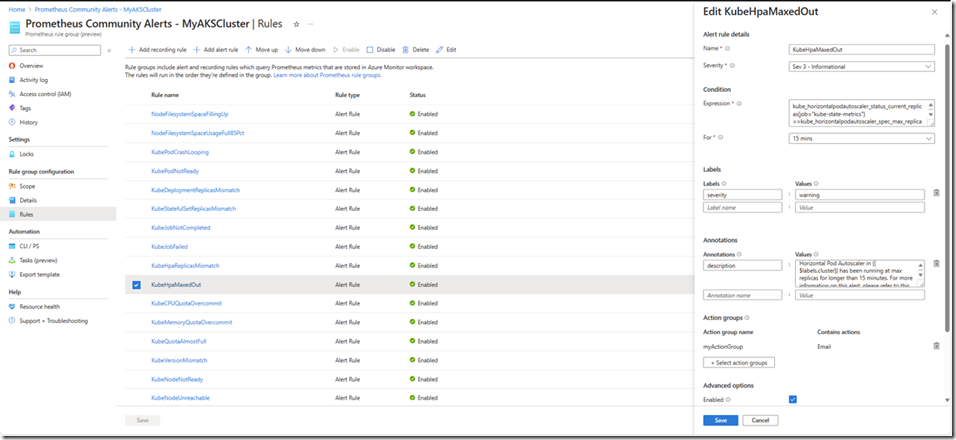Click Select action groups button
956x440 pixels.
tap(739, 363)
